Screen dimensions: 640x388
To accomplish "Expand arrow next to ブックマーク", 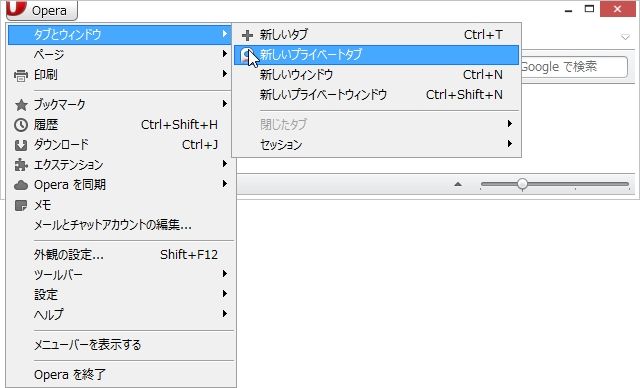I will tap(224, 104).
